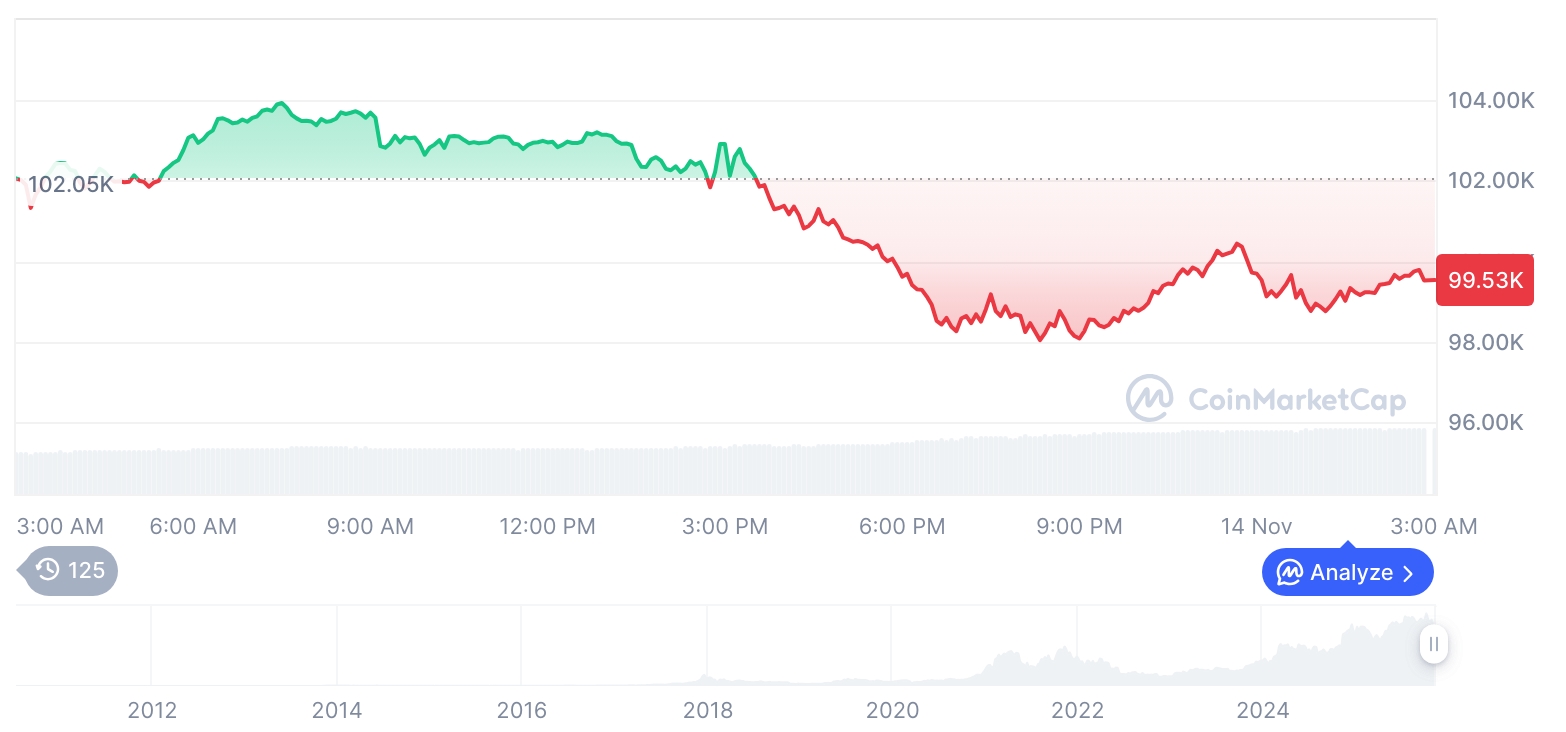Click the 14 Nov date label
Screen dimensions: 1566x732
coord(1256,526)
